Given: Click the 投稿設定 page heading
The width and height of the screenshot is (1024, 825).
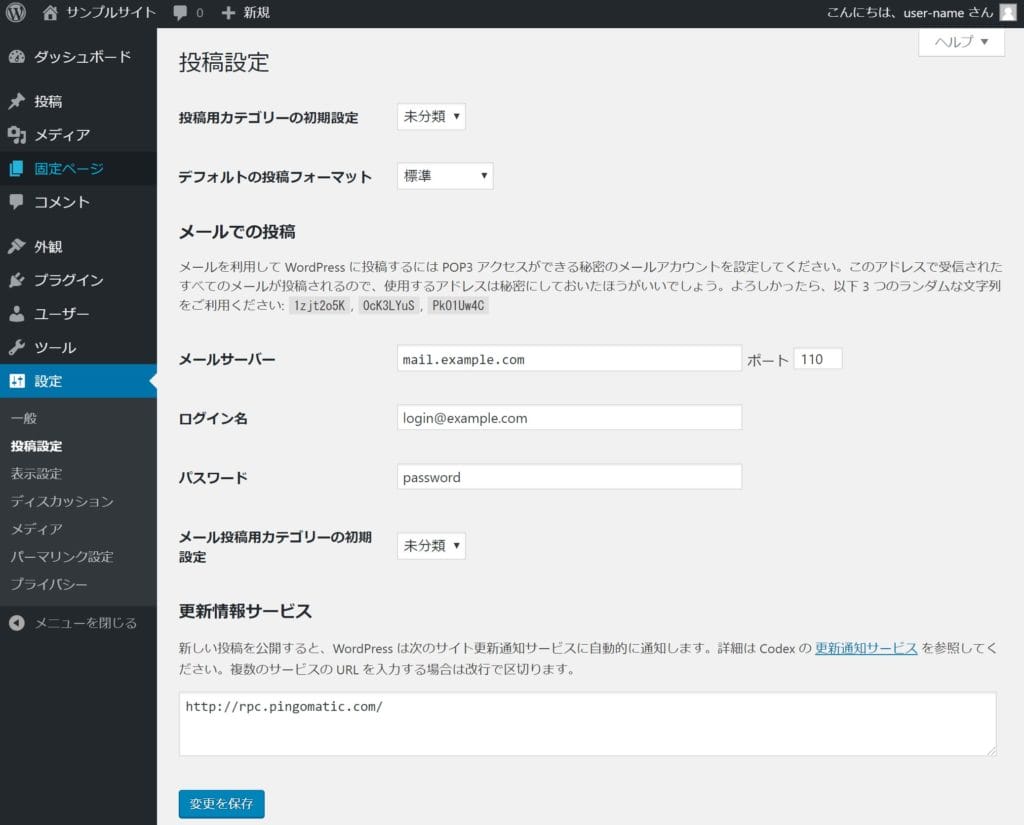Looking at the screenshot, I should pos(224,63).
